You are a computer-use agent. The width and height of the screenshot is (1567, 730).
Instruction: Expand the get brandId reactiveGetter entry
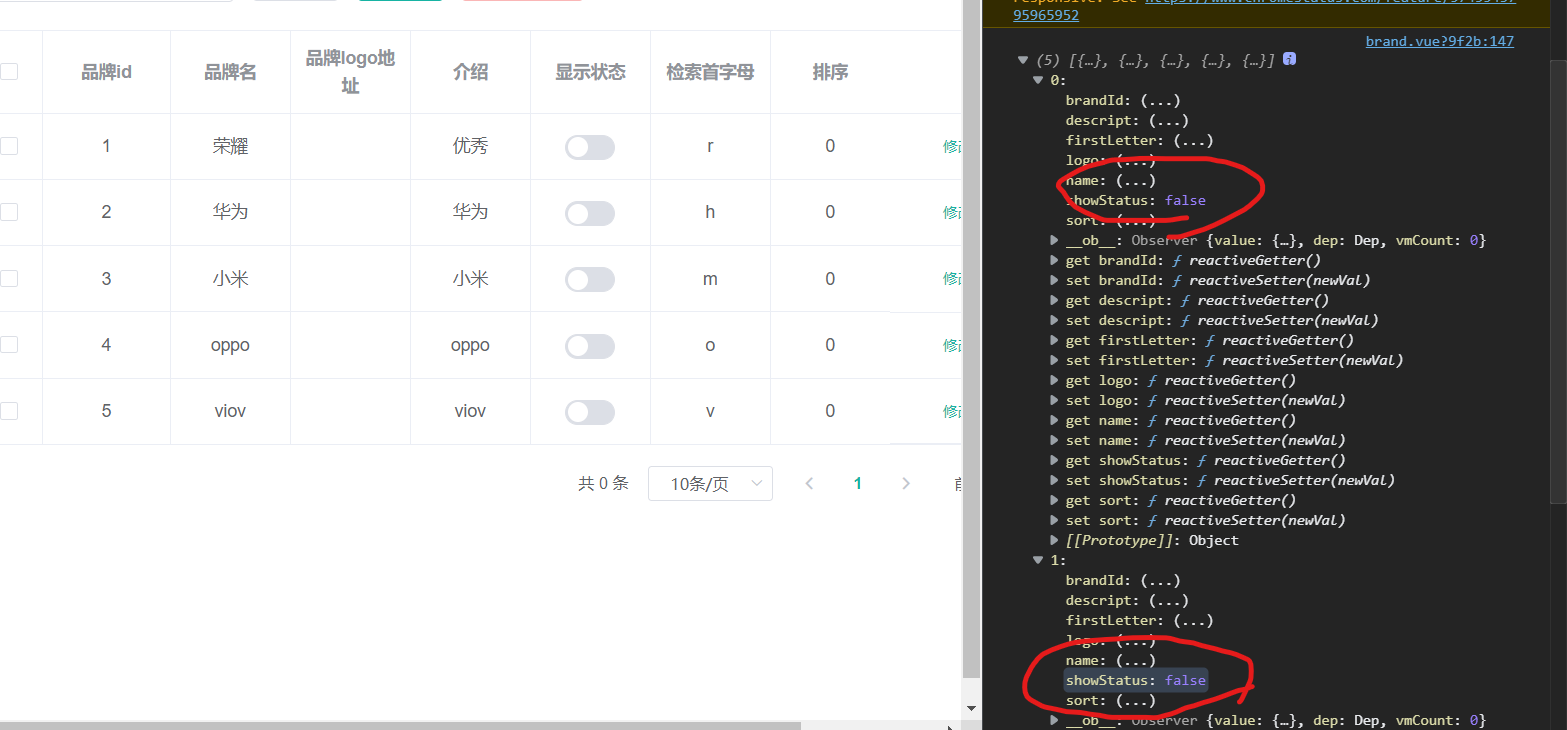(x=1055, y=260)
